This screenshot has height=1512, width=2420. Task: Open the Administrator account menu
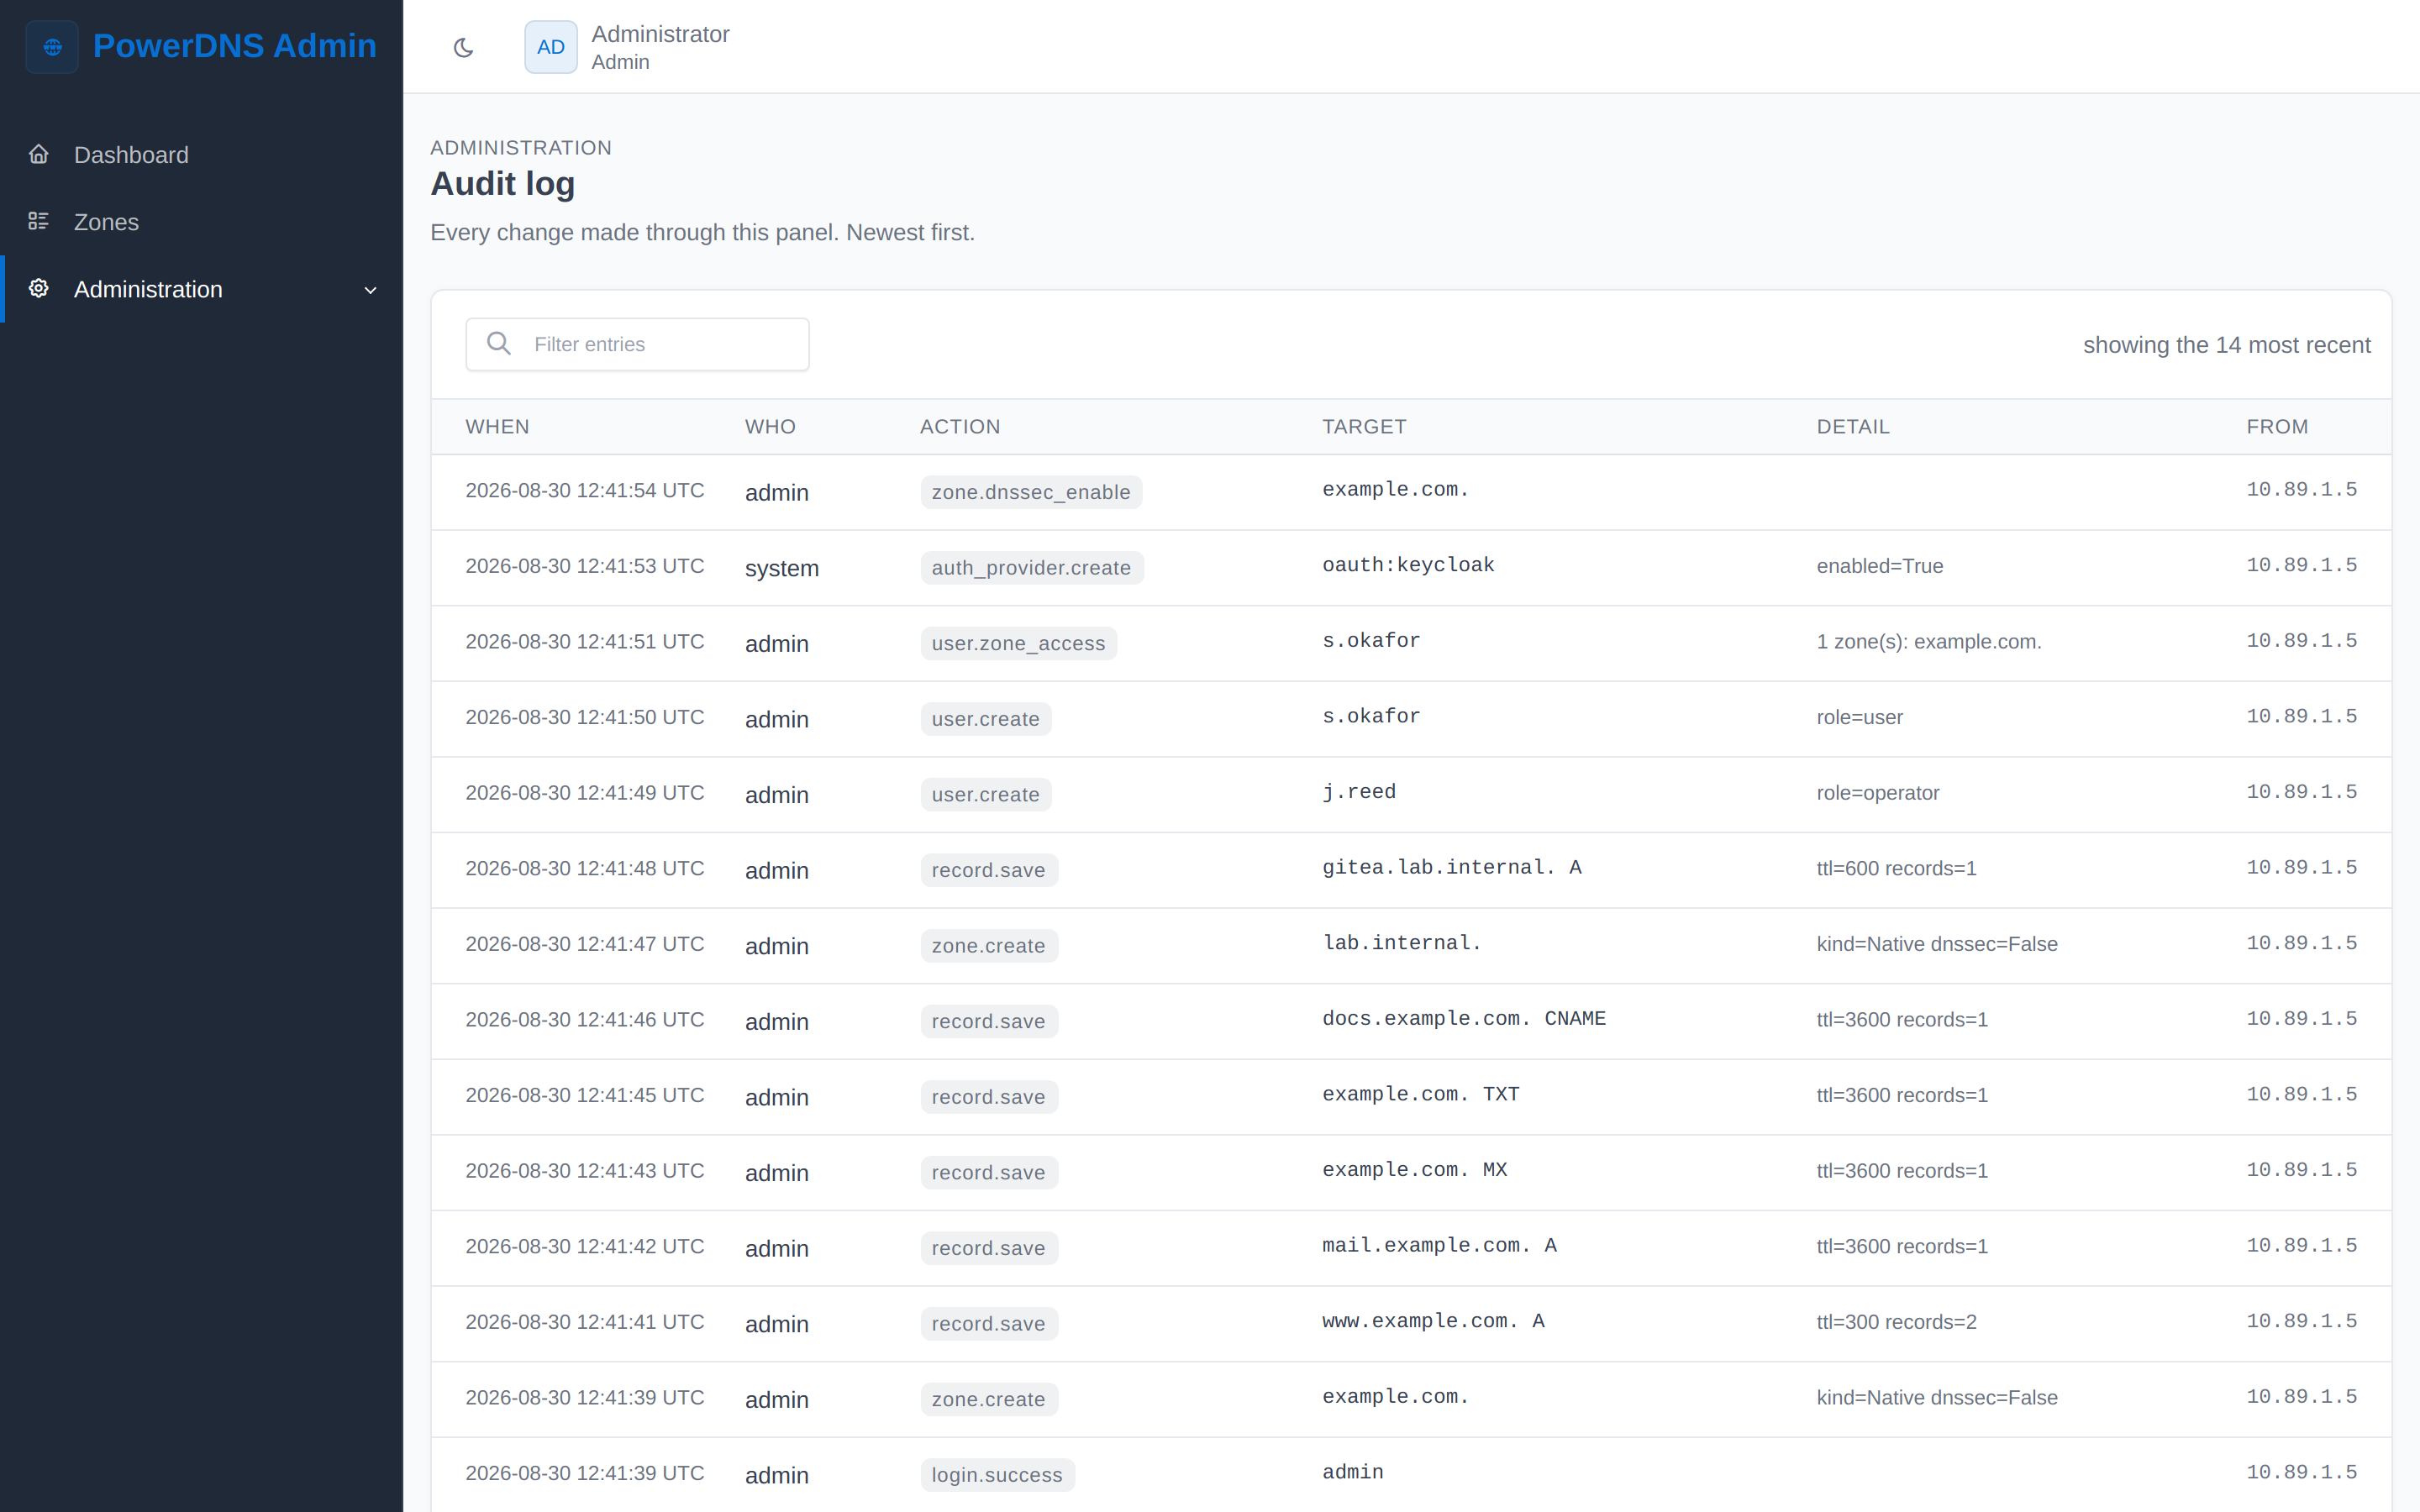(x=628, y=47)
